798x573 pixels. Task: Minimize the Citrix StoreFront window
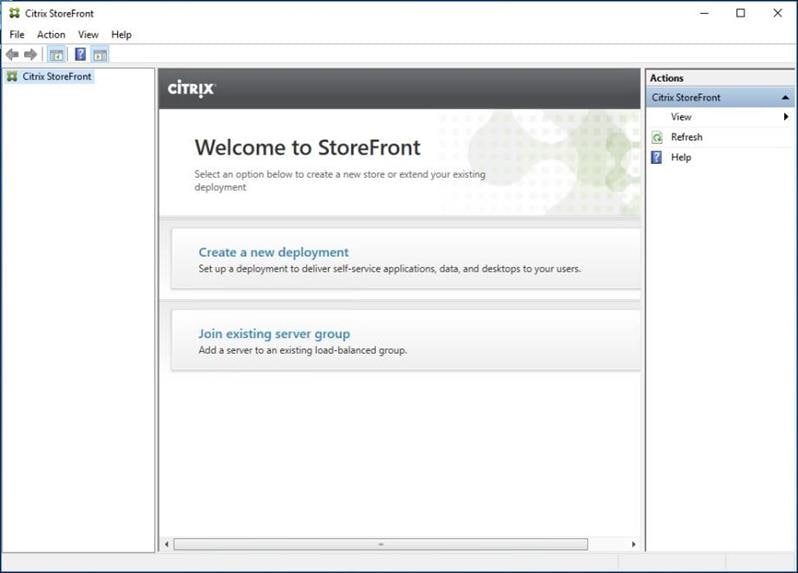coord(704,13)
